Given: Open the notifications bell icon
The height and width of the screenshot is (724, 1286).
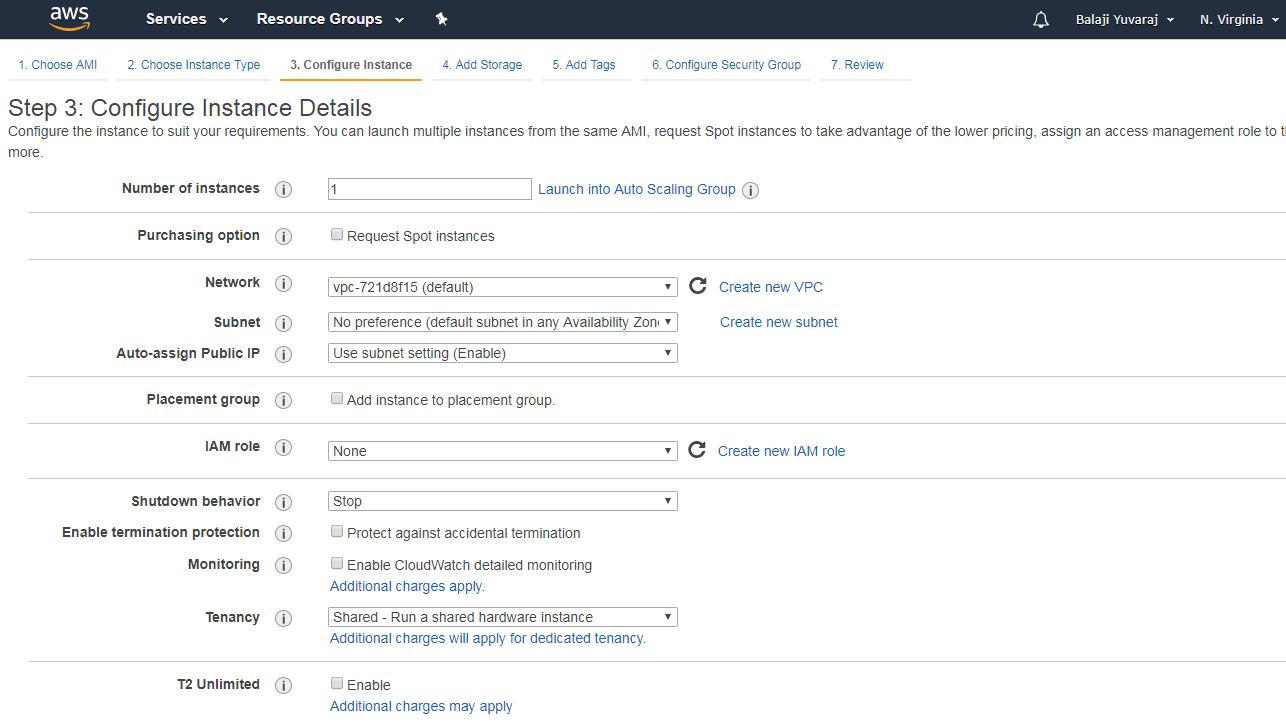Looking at the screenshot, I should (x=1041, y=20).
